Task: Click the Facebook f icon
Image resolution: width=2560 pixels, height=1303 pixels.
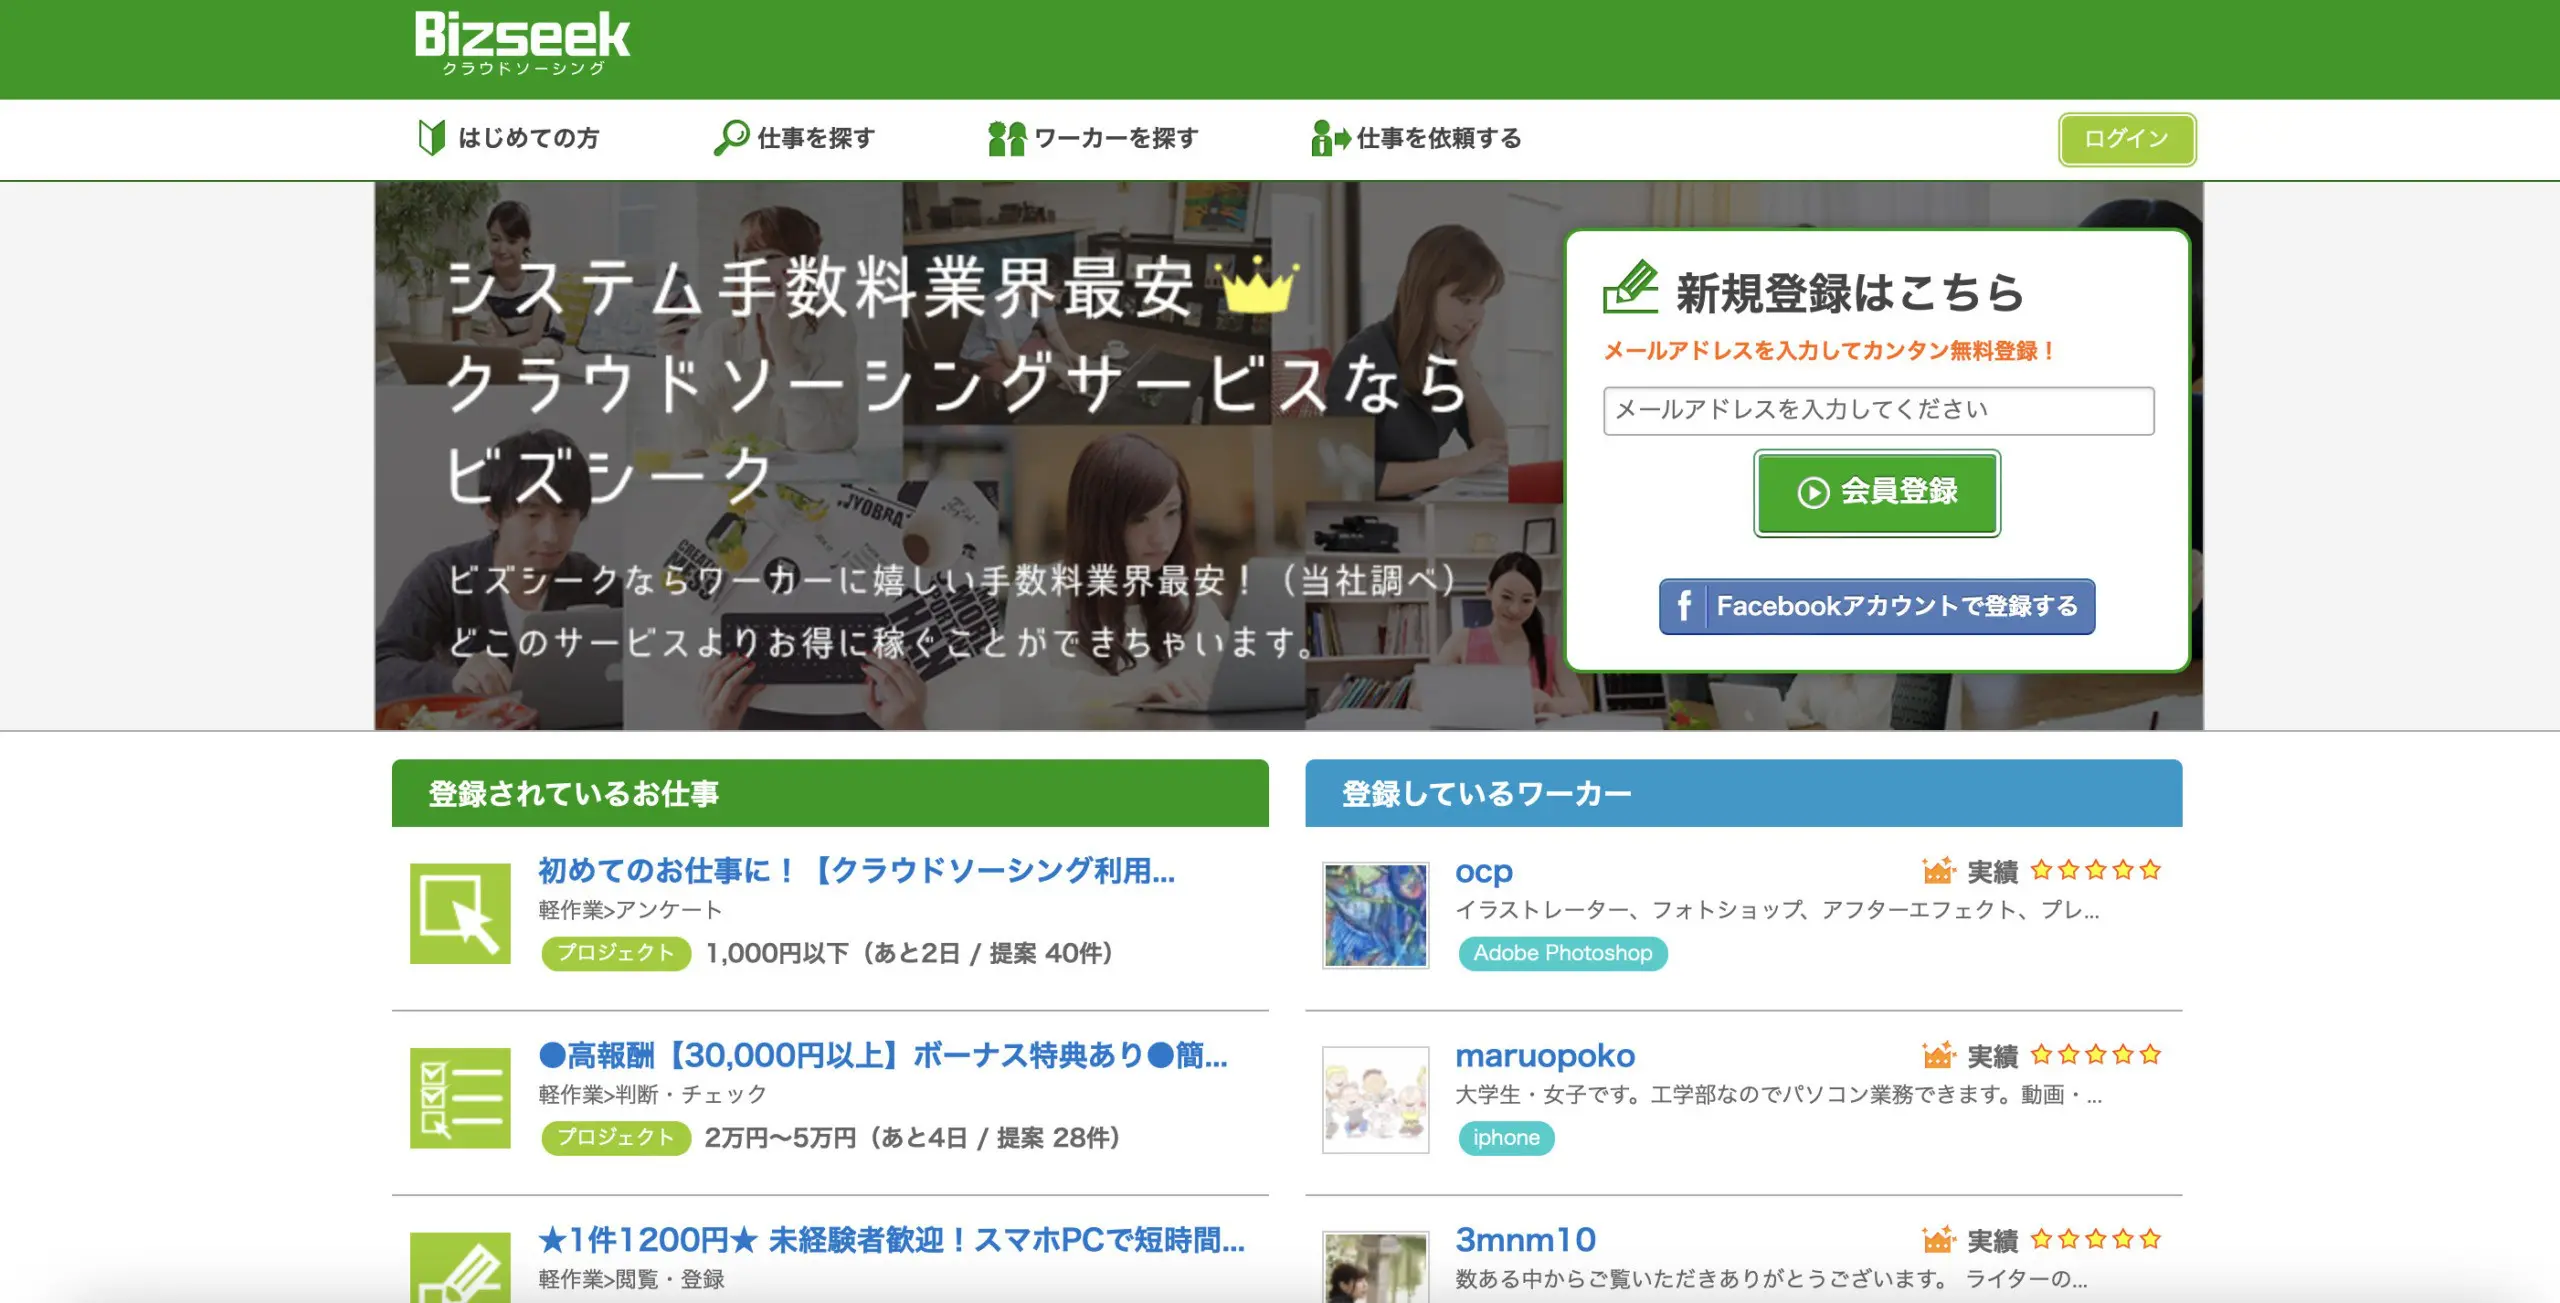Action: pos(1684,606)
